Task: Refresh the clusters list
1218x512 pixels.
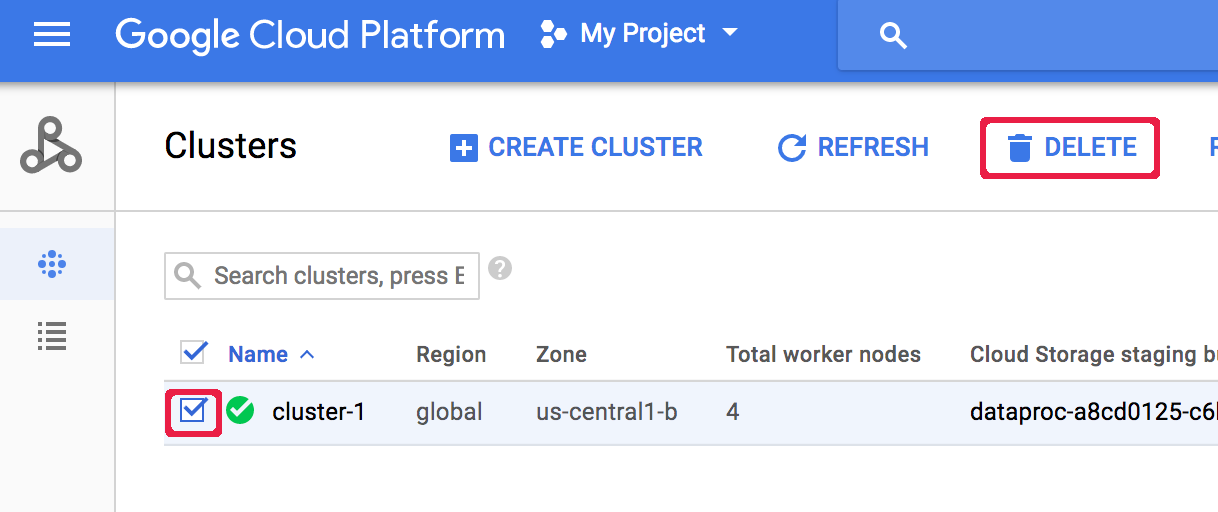Action: point(853,148)
